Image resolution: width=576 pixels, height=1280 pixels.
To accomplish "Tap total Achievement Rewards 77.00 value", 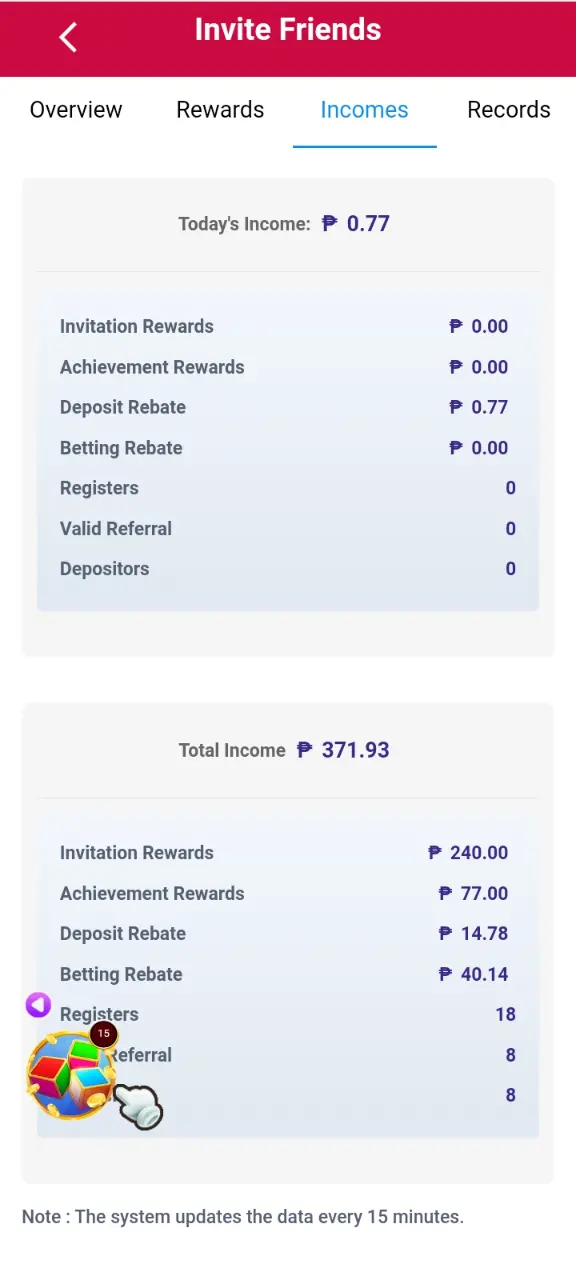I will 473,893.
